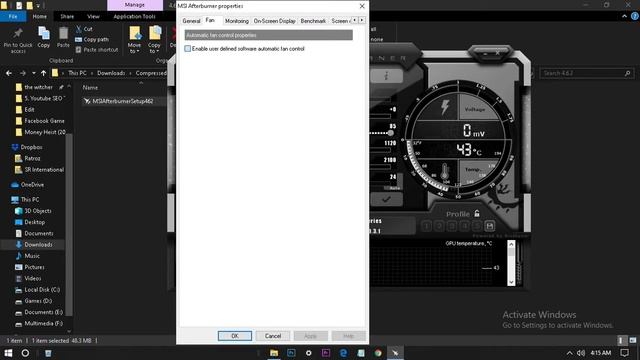Click the Afterburner info button

pos(387,76)
